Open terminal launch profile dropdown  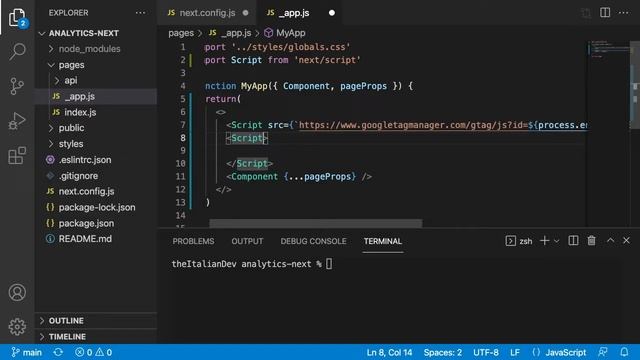pos(556,241)
